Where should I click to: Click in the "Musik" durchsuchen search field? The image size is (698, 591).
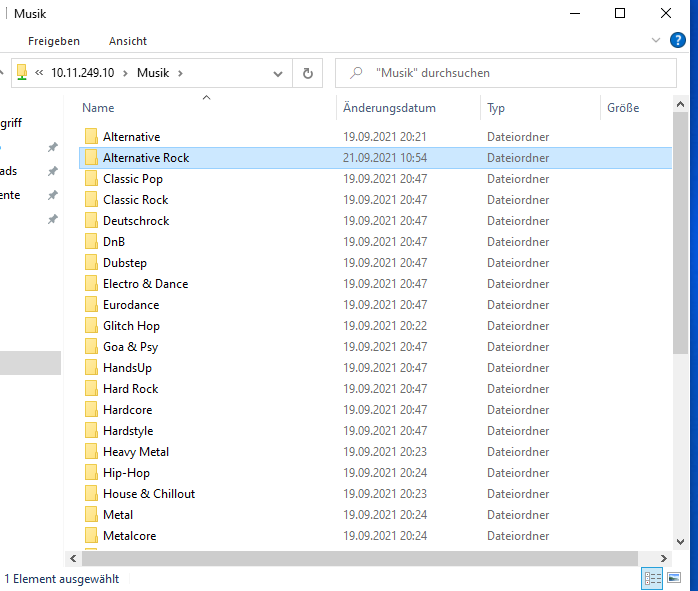pyautogui.click(x=506, y=73)
